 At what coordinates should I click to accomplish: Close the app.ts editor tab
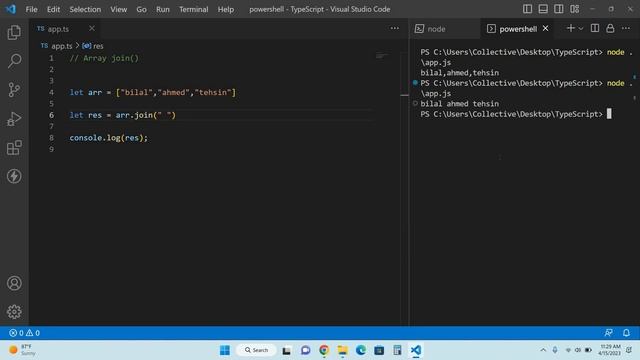coord(92,29)
